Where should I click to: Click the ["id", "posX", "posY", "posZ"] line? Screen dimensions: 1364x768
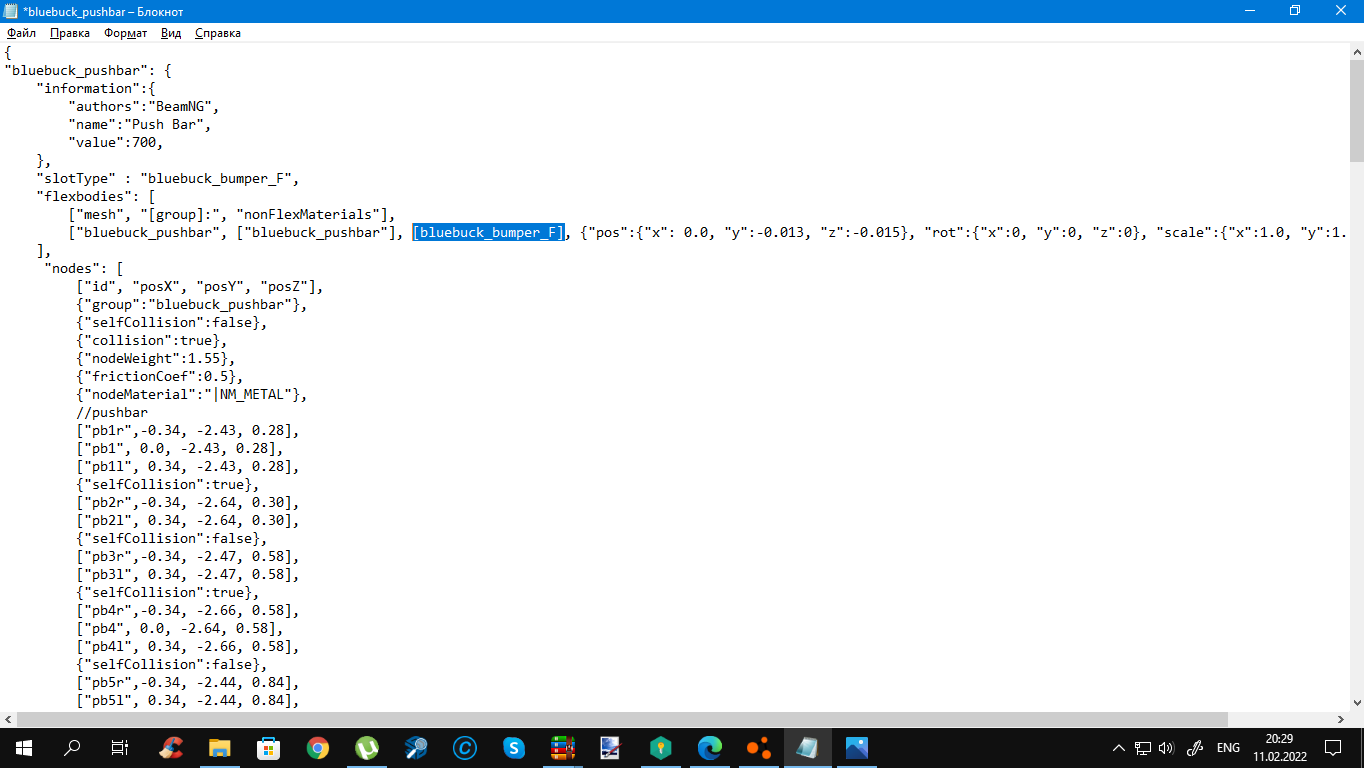[x=200, y=286]
